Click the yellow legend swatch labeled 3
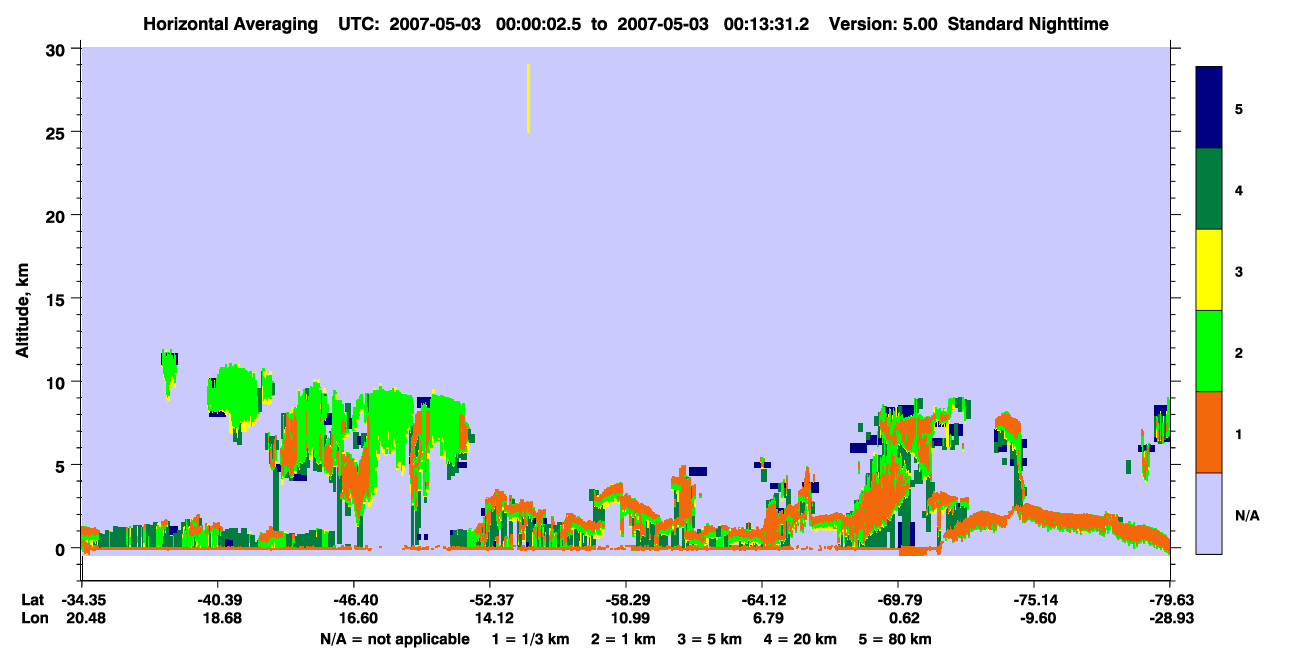1300x667 pixels. point(1209,270)
